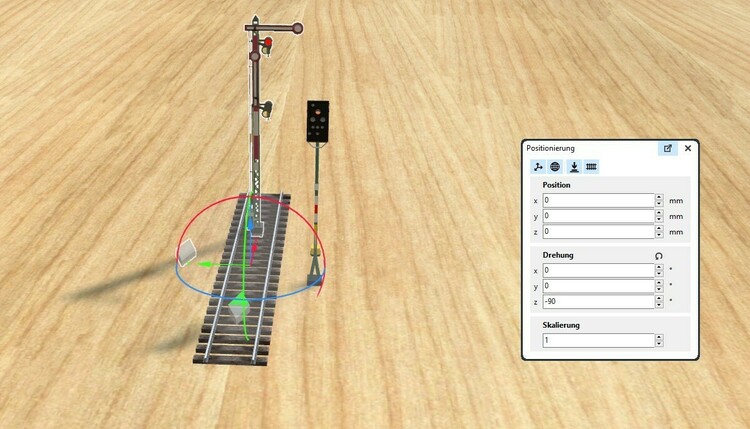The width and height of the screenshot is (750, 429).
Task: Toggle the local coordinate axes icon
Action: [539, 166]
